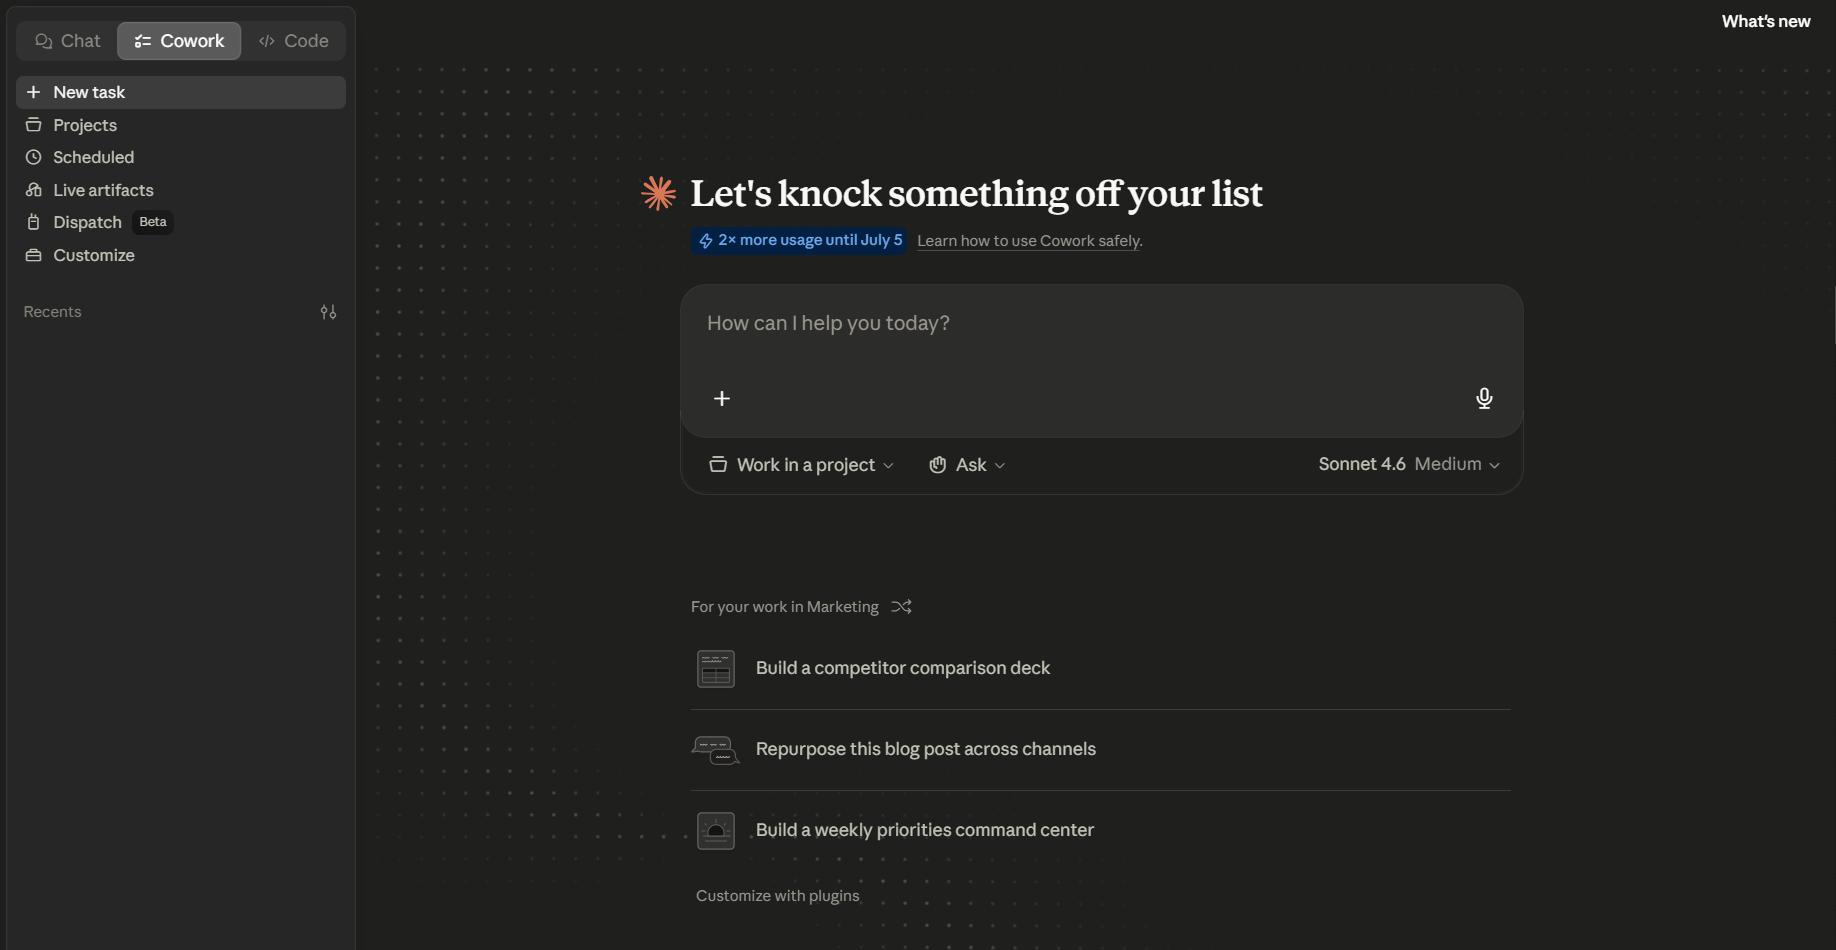This screenshot has width=1836, height=950.
Task: Click the weekly priorities command center icon
Action: point(716,831)
